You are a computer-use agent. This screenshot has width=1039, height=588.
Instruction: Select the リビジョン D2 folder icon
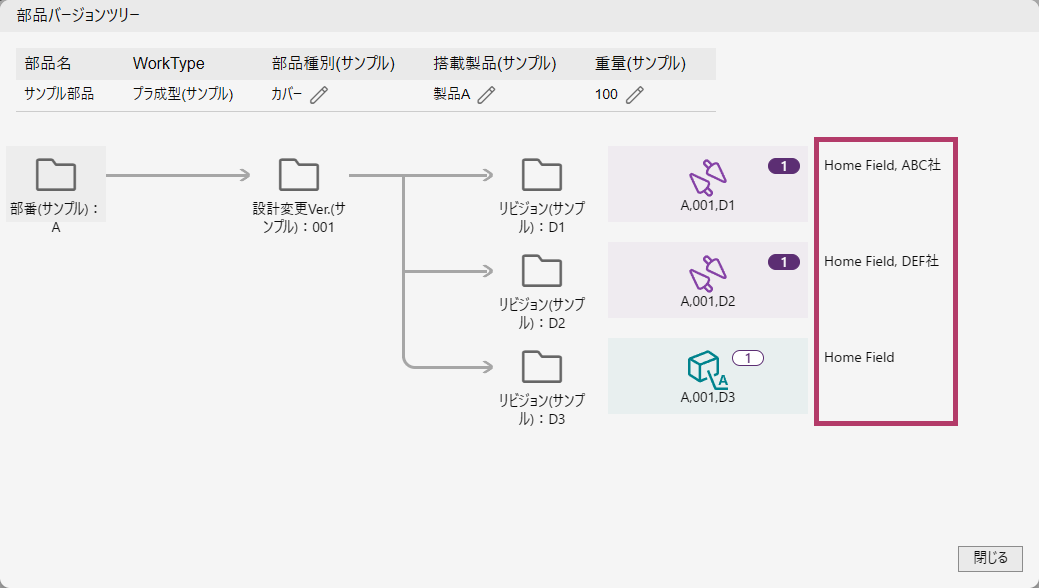[543, 271]
